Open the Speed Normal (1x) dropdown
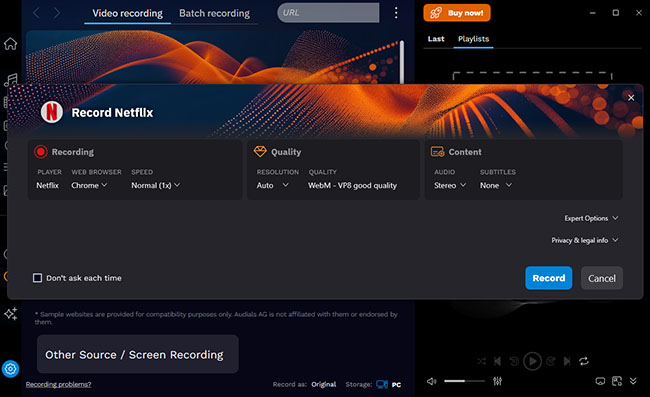Image resolution: width=650 pixels, height=397 pixels. point(155,185)
